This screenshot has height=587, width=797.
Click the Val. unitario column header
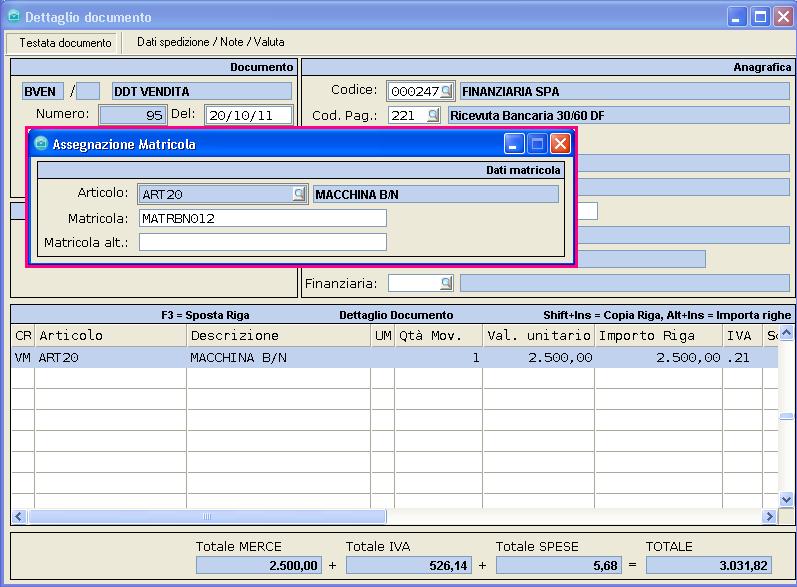(x=538, y=335)
